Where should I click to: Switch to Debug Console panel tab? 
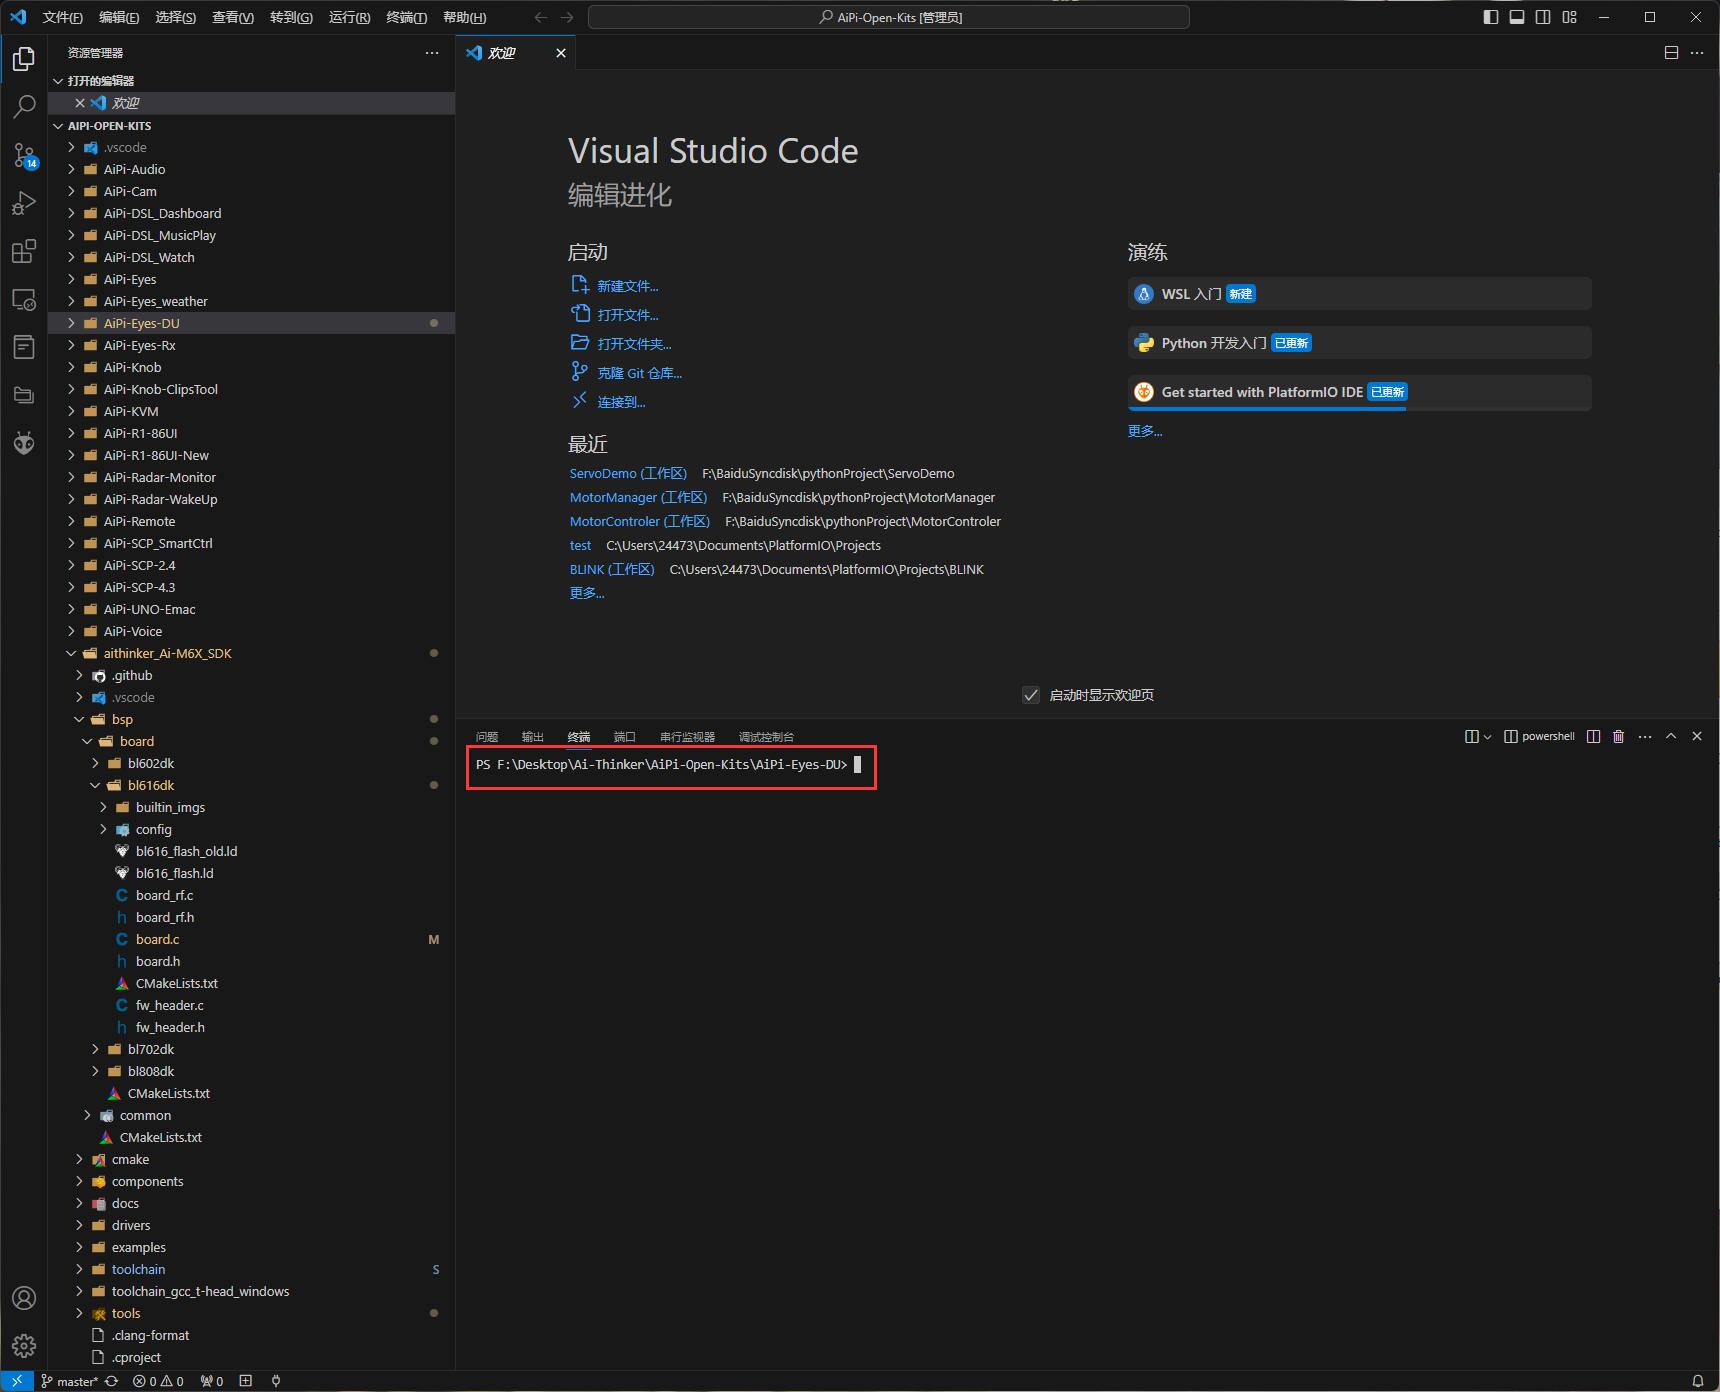click(766, 736)
